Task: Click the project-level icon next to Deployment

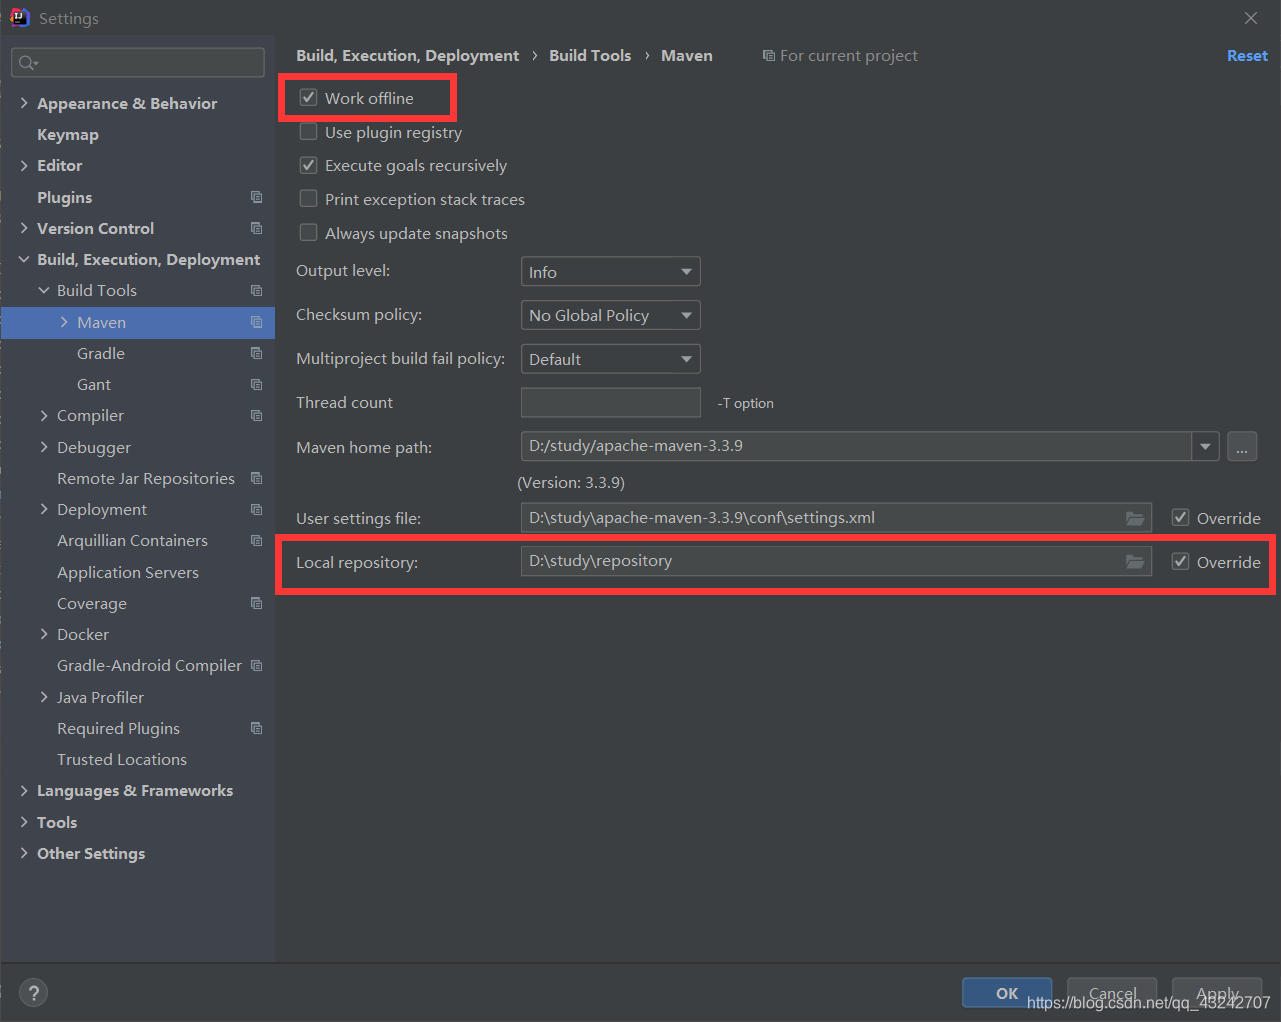Action: (257, 509)
